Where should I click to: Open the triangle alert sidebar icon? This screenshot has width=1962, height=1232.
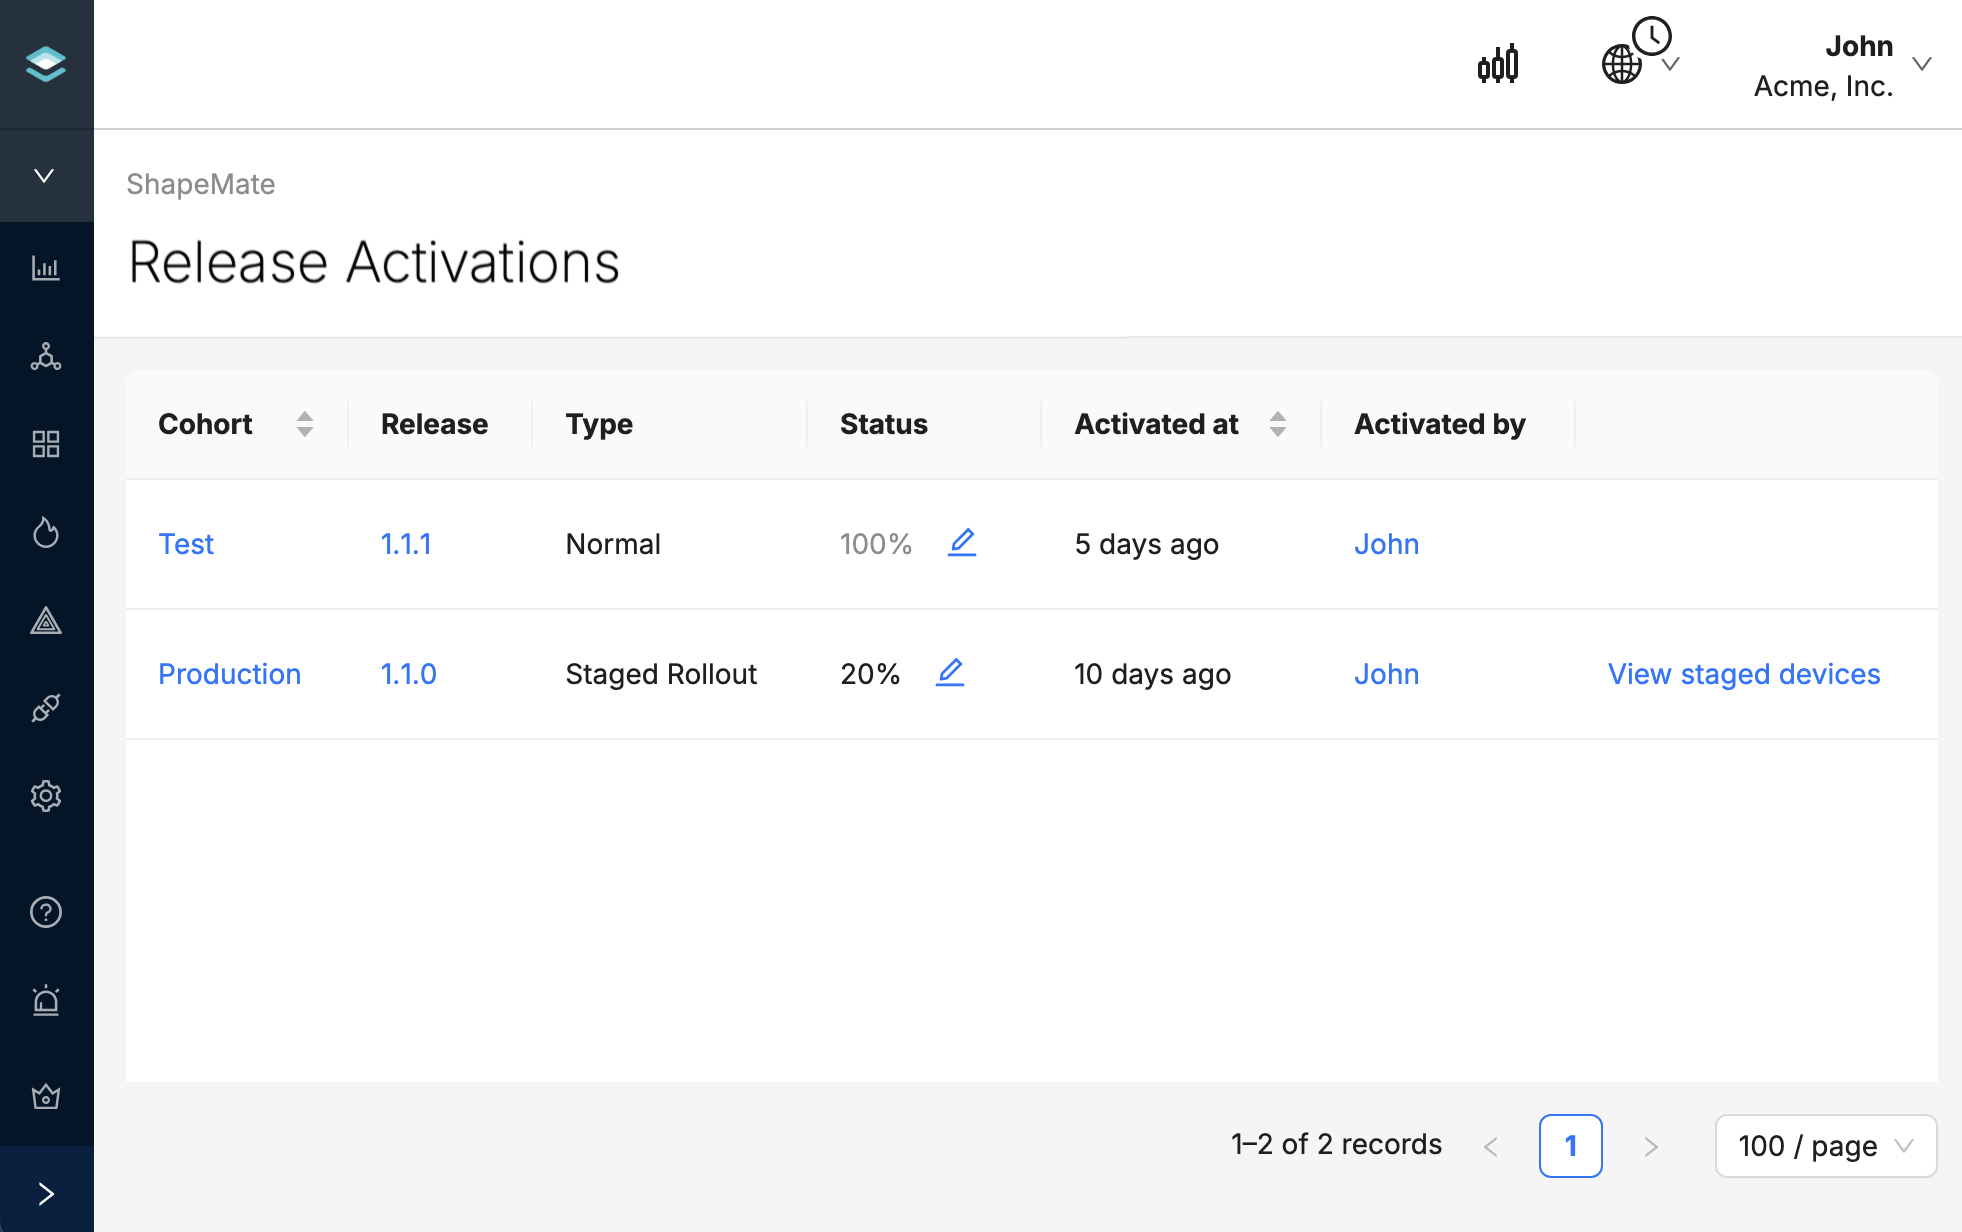coord(46,621)
